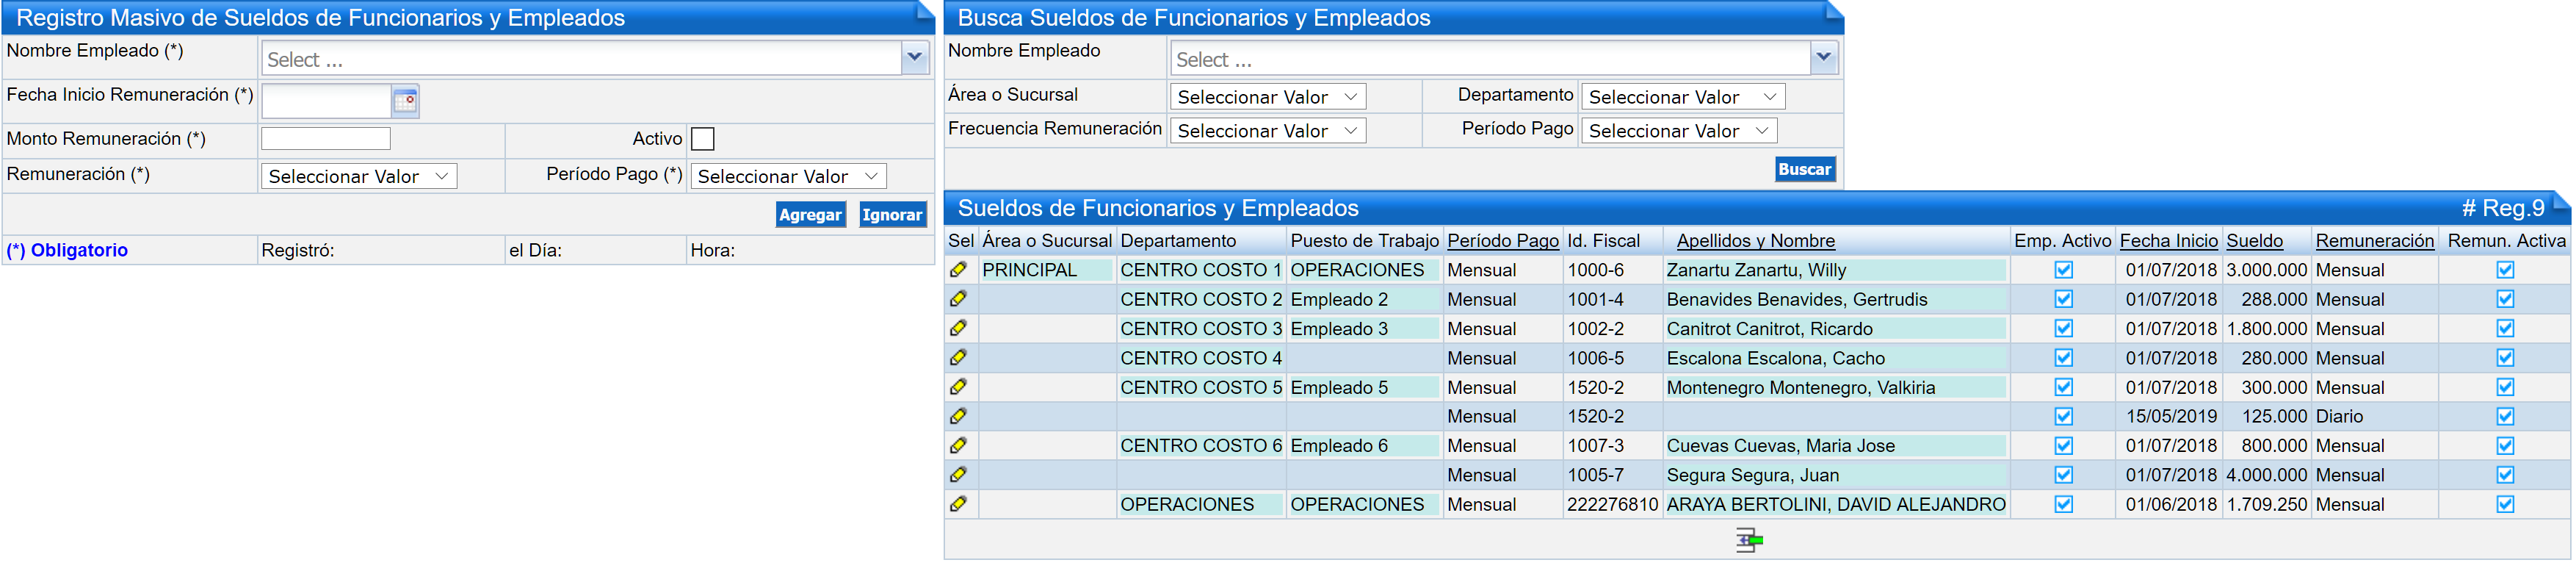Click the (*) Obligatorio note
Image resolution: width=2576 pixels, height=571 pixels.
67,250
